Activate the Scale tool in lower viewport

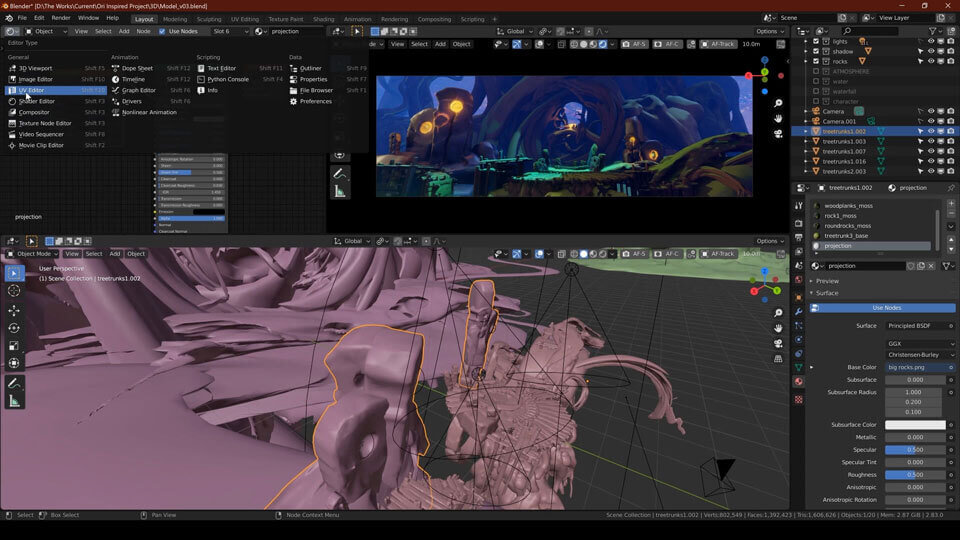coord(13,346)
